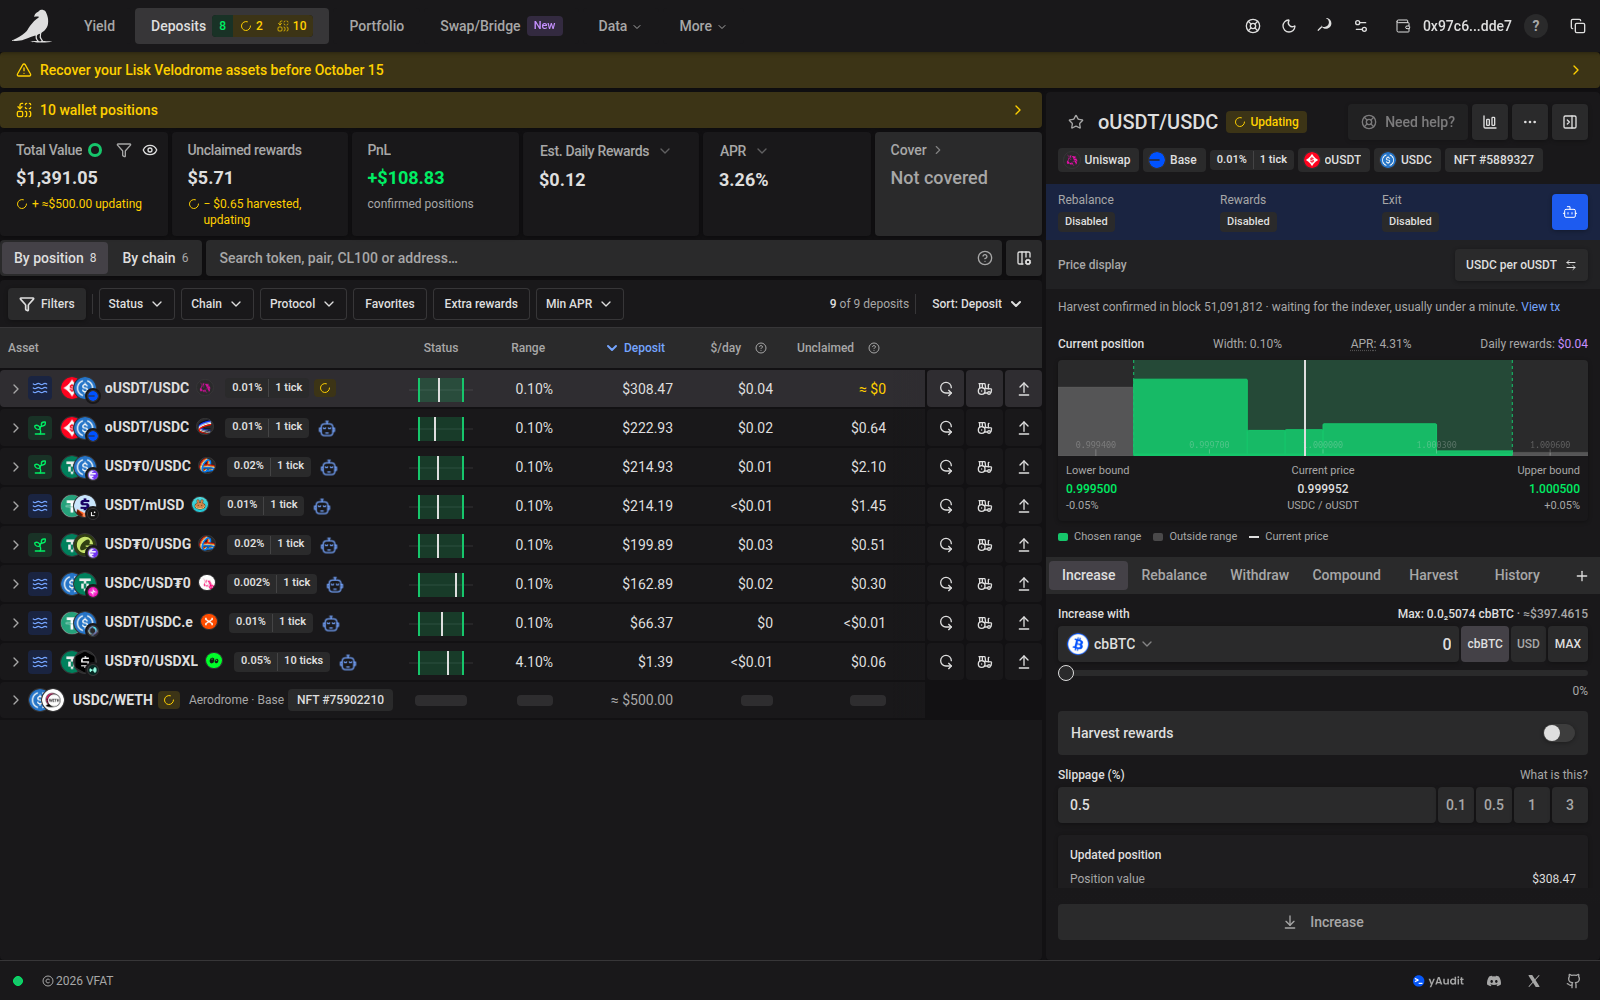The height and width of the screenshot is (1000, 1600).
Task: Click the rebalance icon in the USDT/mUSD row
Action: coord(946,506)
